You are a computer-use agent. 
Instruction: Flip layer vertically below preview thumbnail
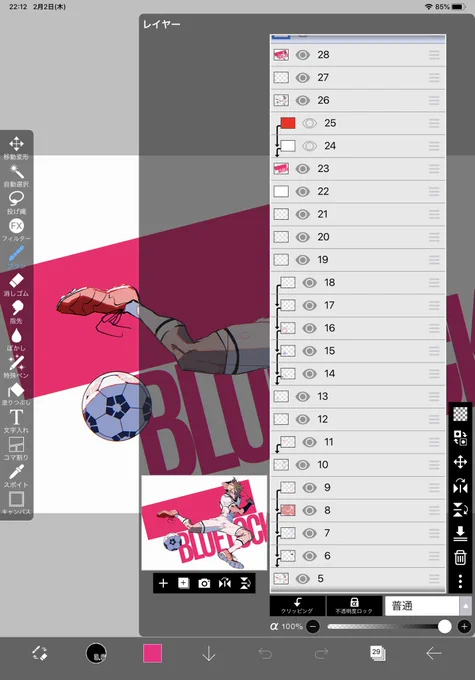coord(245,583)
